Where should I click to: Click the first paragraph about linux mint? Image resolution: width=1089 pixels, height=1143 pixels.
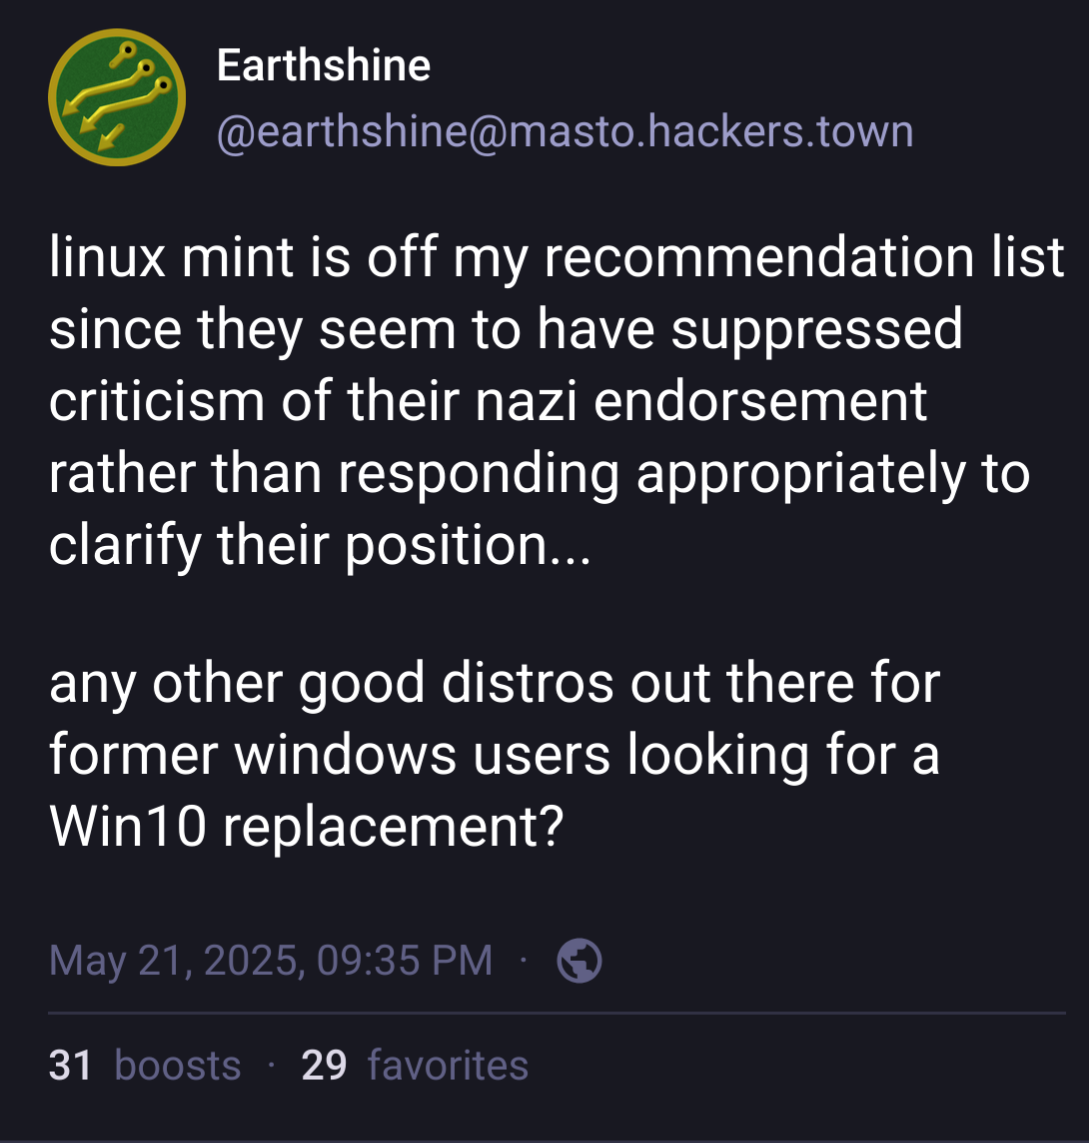tap(557, 401)
